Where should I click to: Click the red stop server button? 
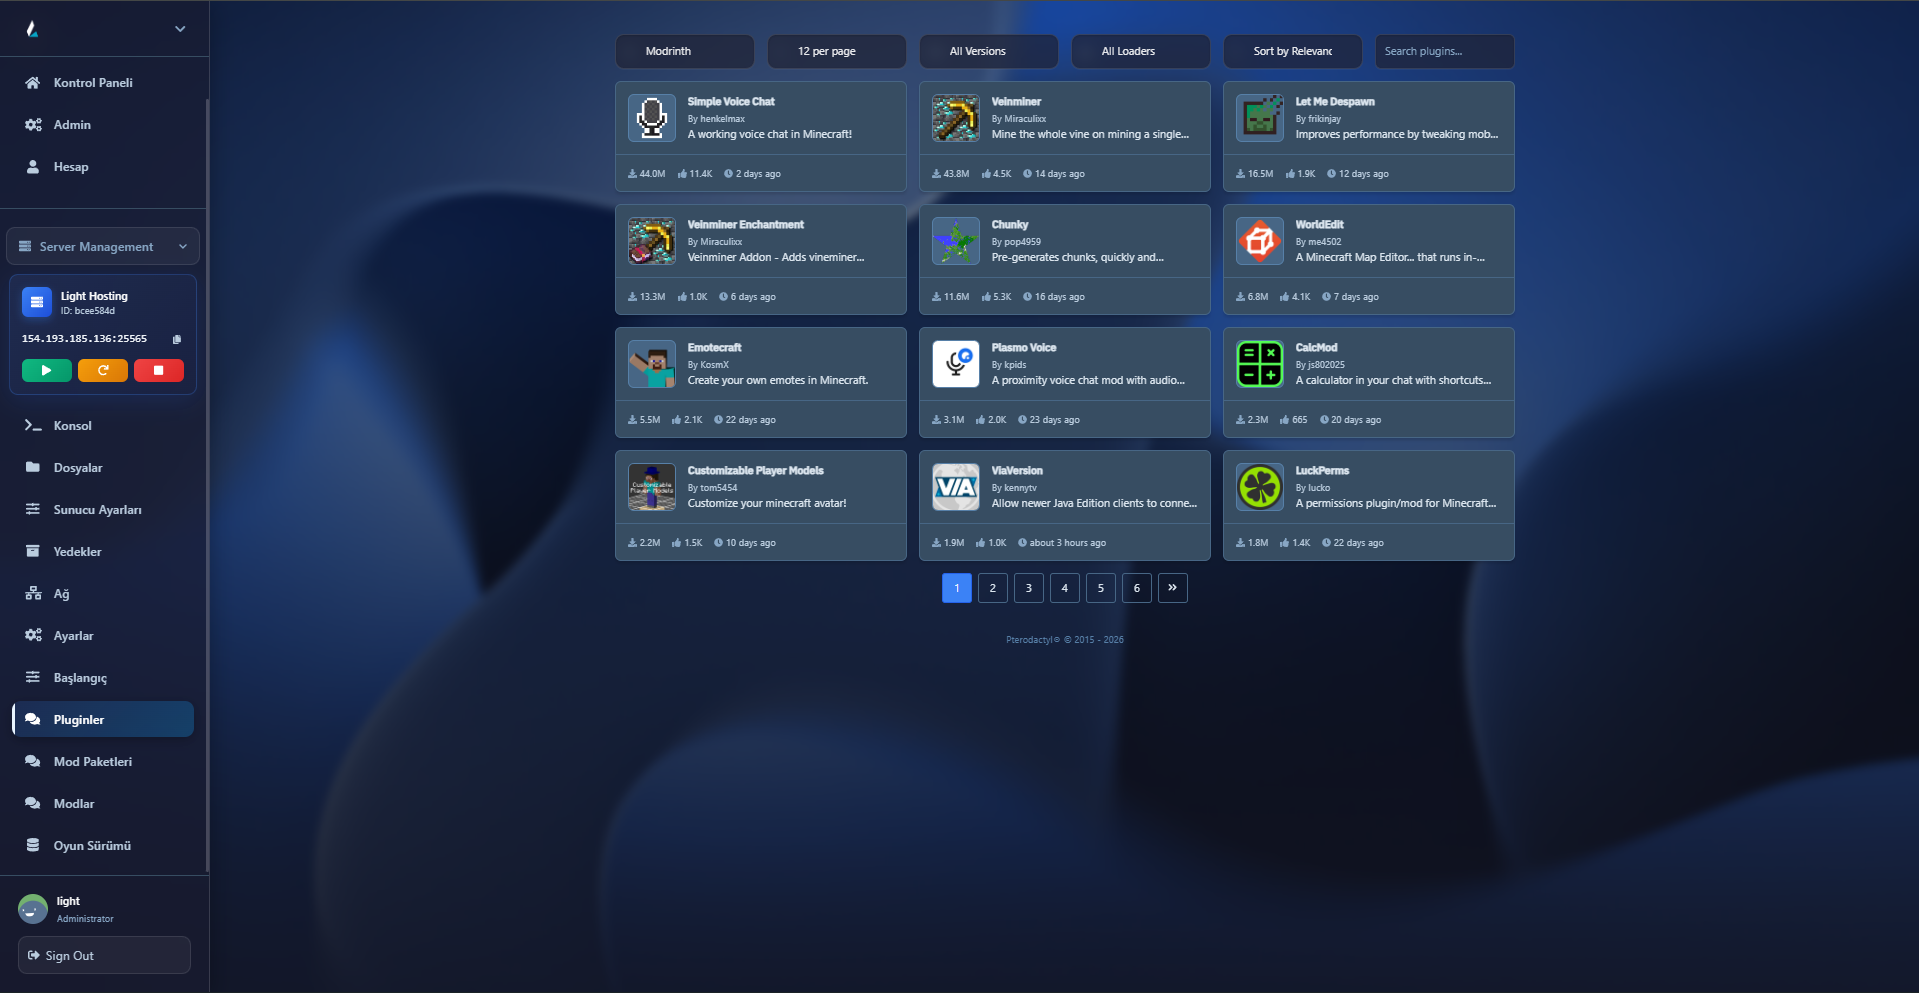[158, 370]
